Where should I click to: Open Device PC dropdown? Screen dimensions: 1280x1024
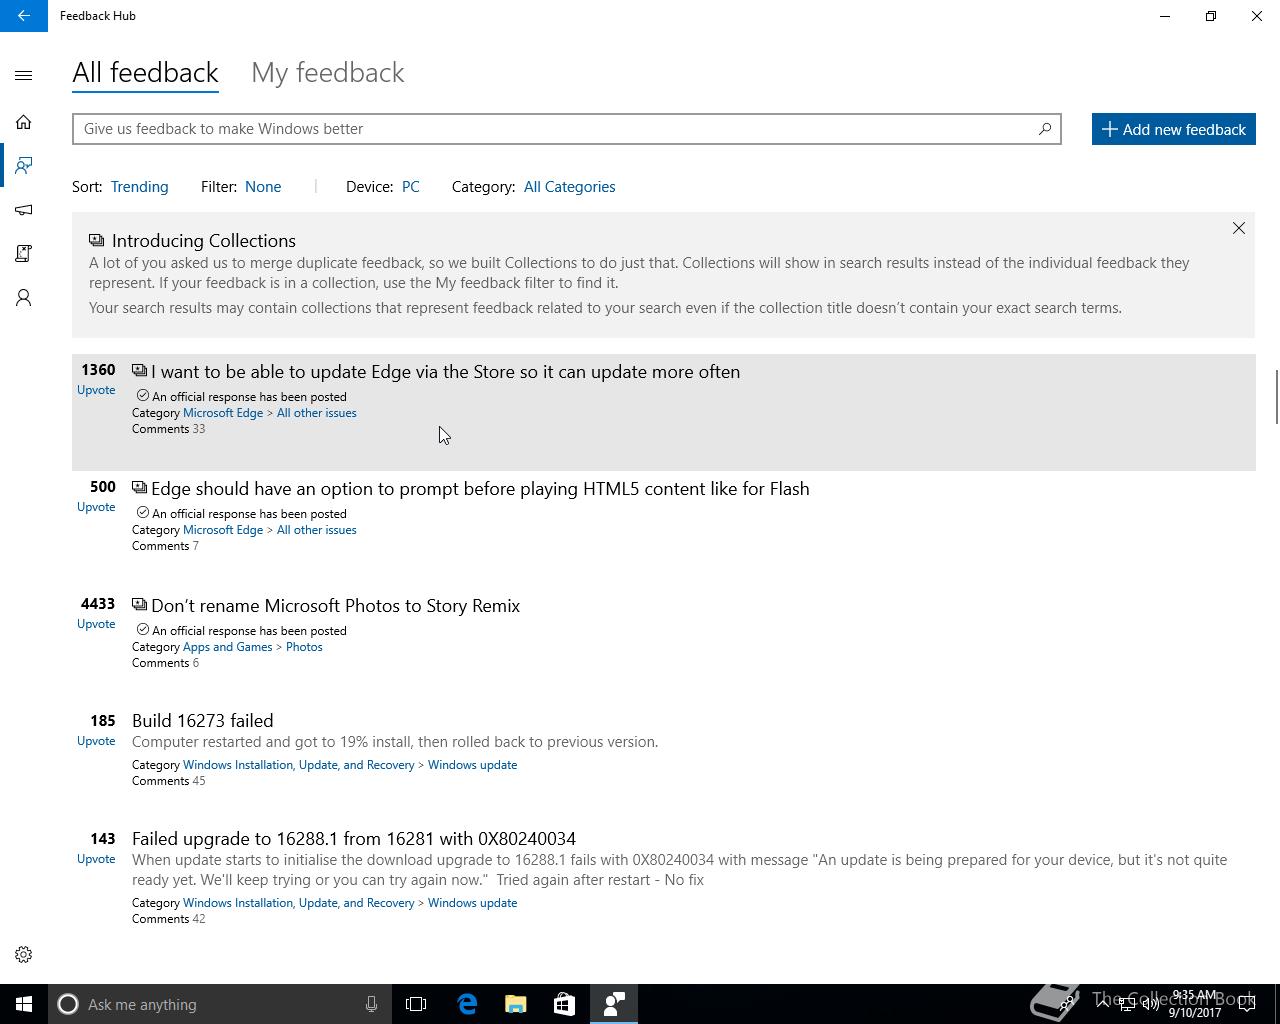click(x=410, y=187)
